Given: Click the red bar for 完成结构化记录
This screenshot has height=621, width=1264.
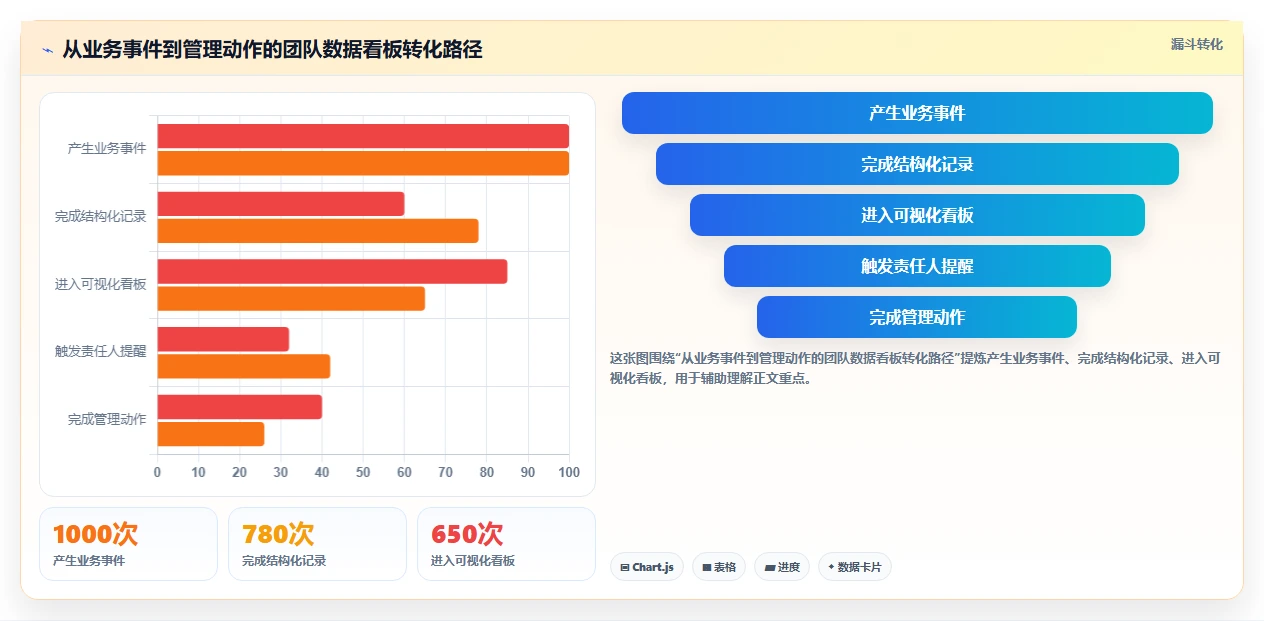Looking at the screenshot, I should click(281, 204).
